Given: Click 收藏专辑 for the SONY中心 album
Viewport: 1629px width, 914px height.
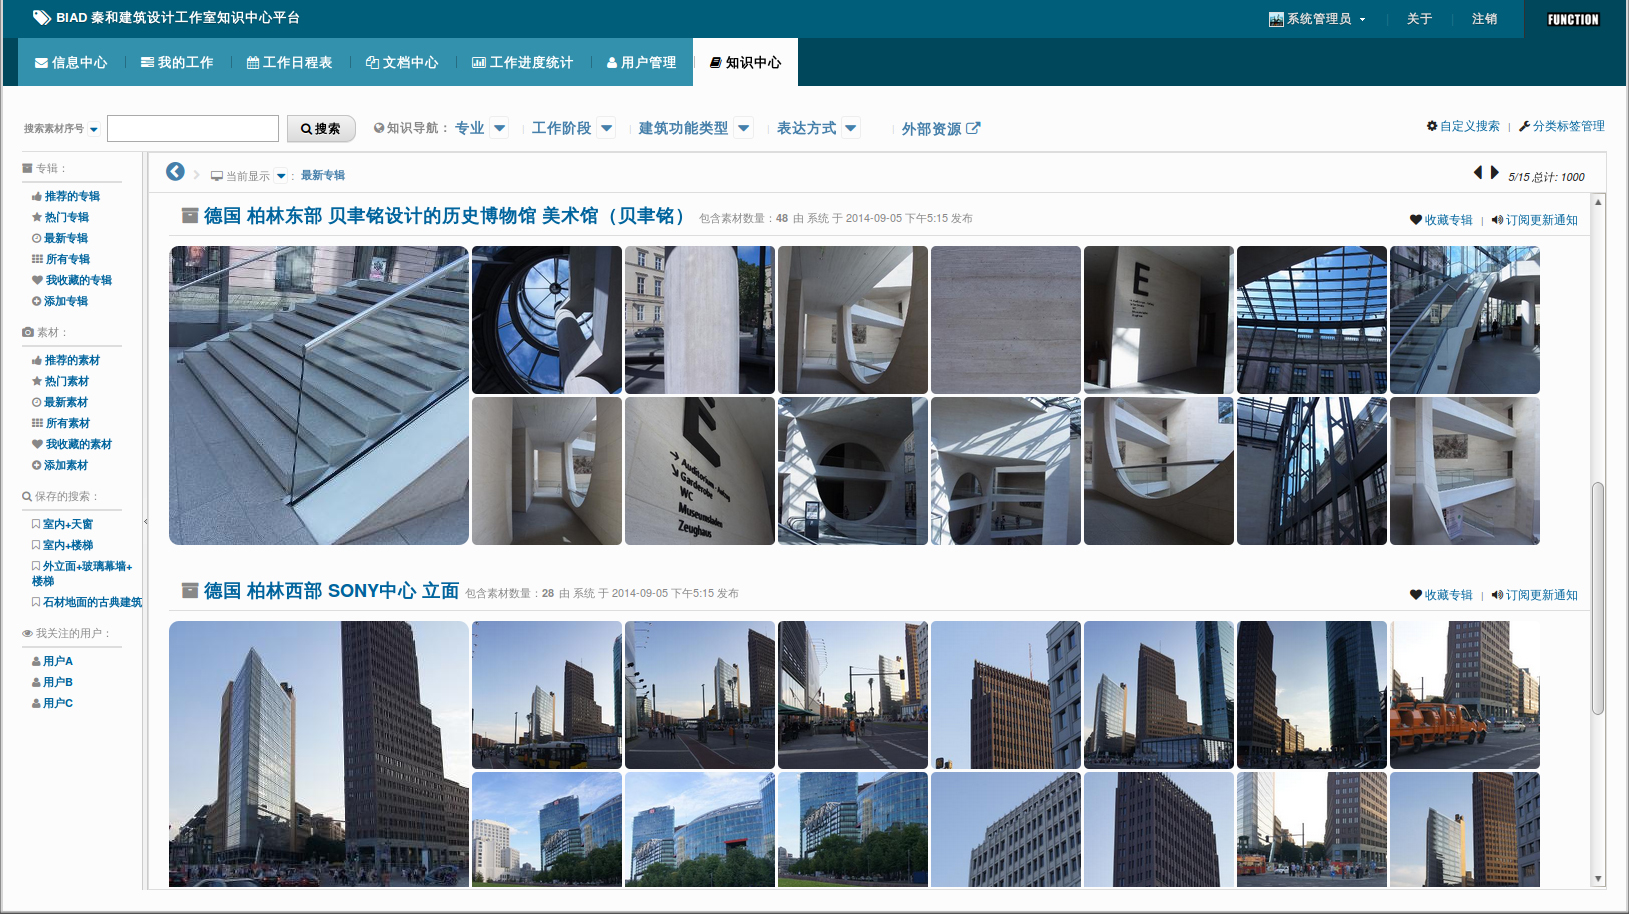Looking at the screenshot, I should click(x=1441, y=595).
